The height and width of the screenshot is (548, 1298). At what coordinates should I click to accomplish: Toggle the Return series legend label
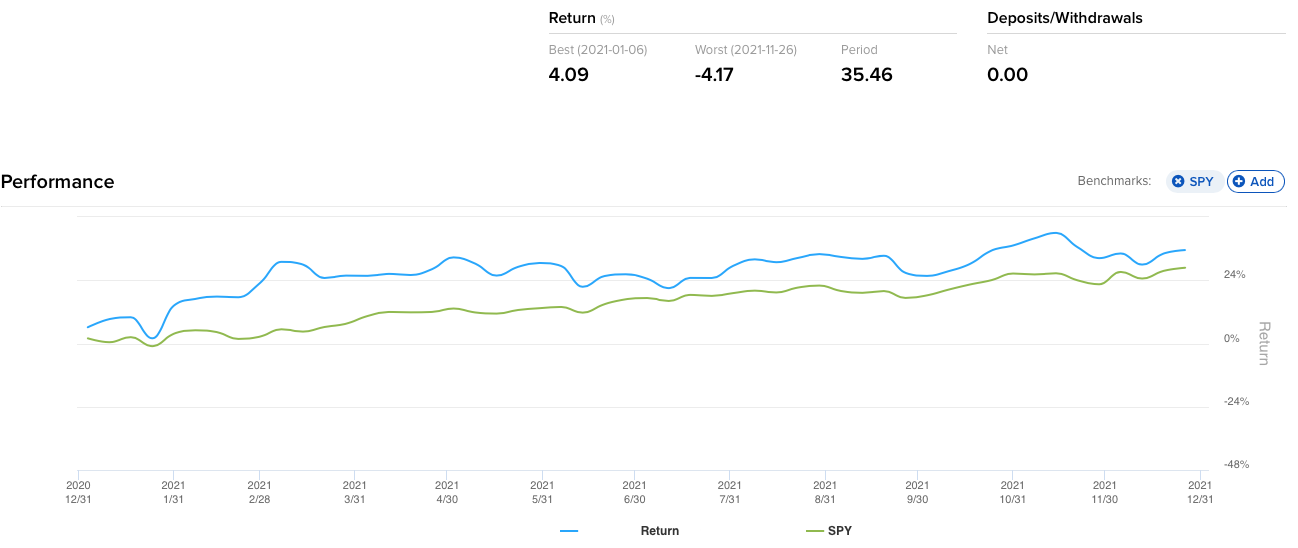659,531
